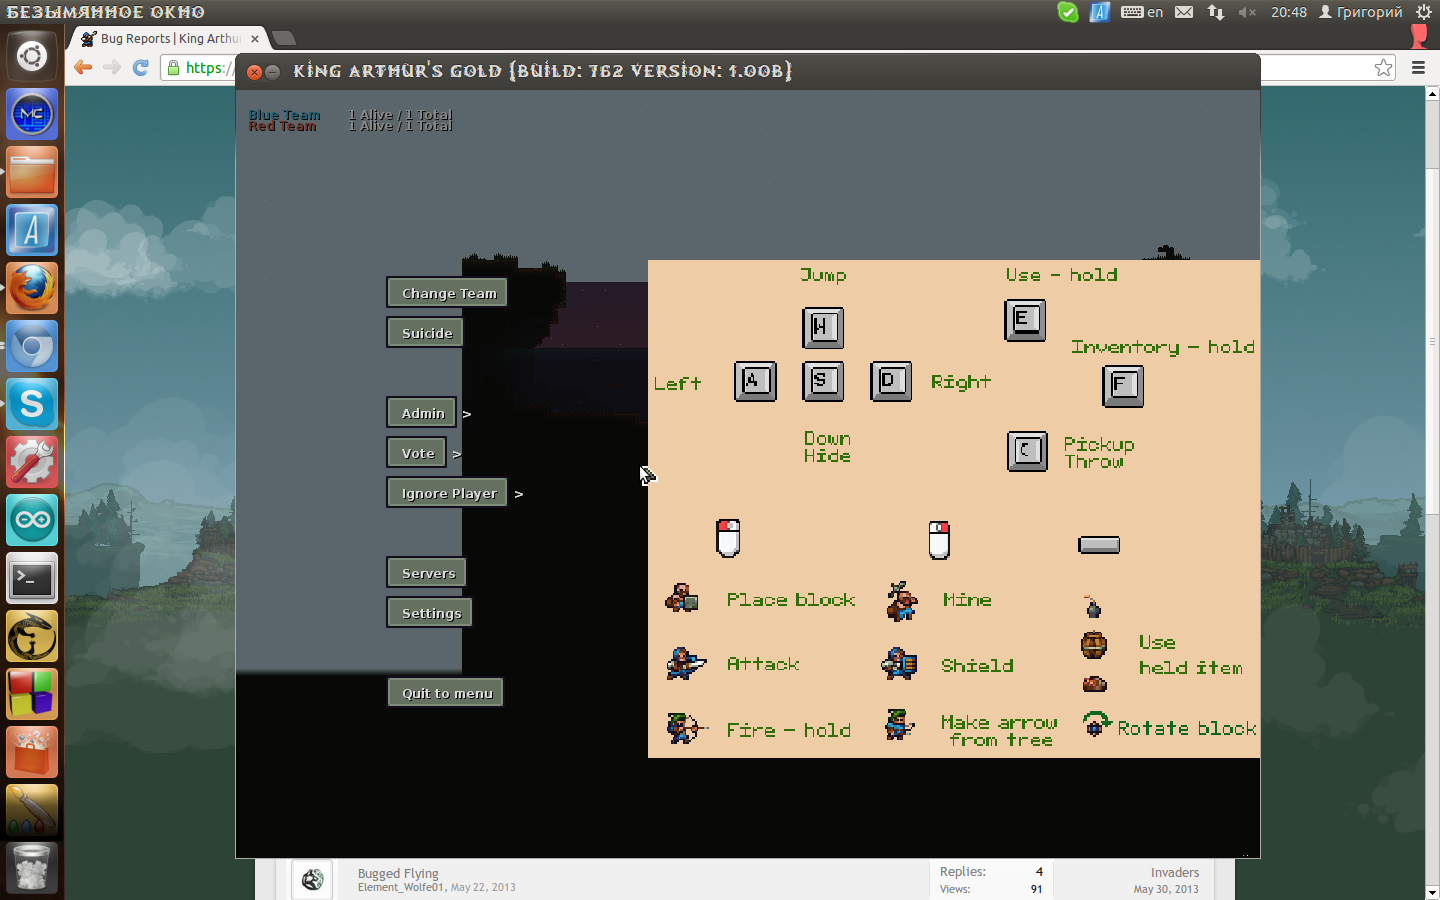1440x900 pixels.
Task: Click the H key icon under Jump
Action: pos(823,327)
